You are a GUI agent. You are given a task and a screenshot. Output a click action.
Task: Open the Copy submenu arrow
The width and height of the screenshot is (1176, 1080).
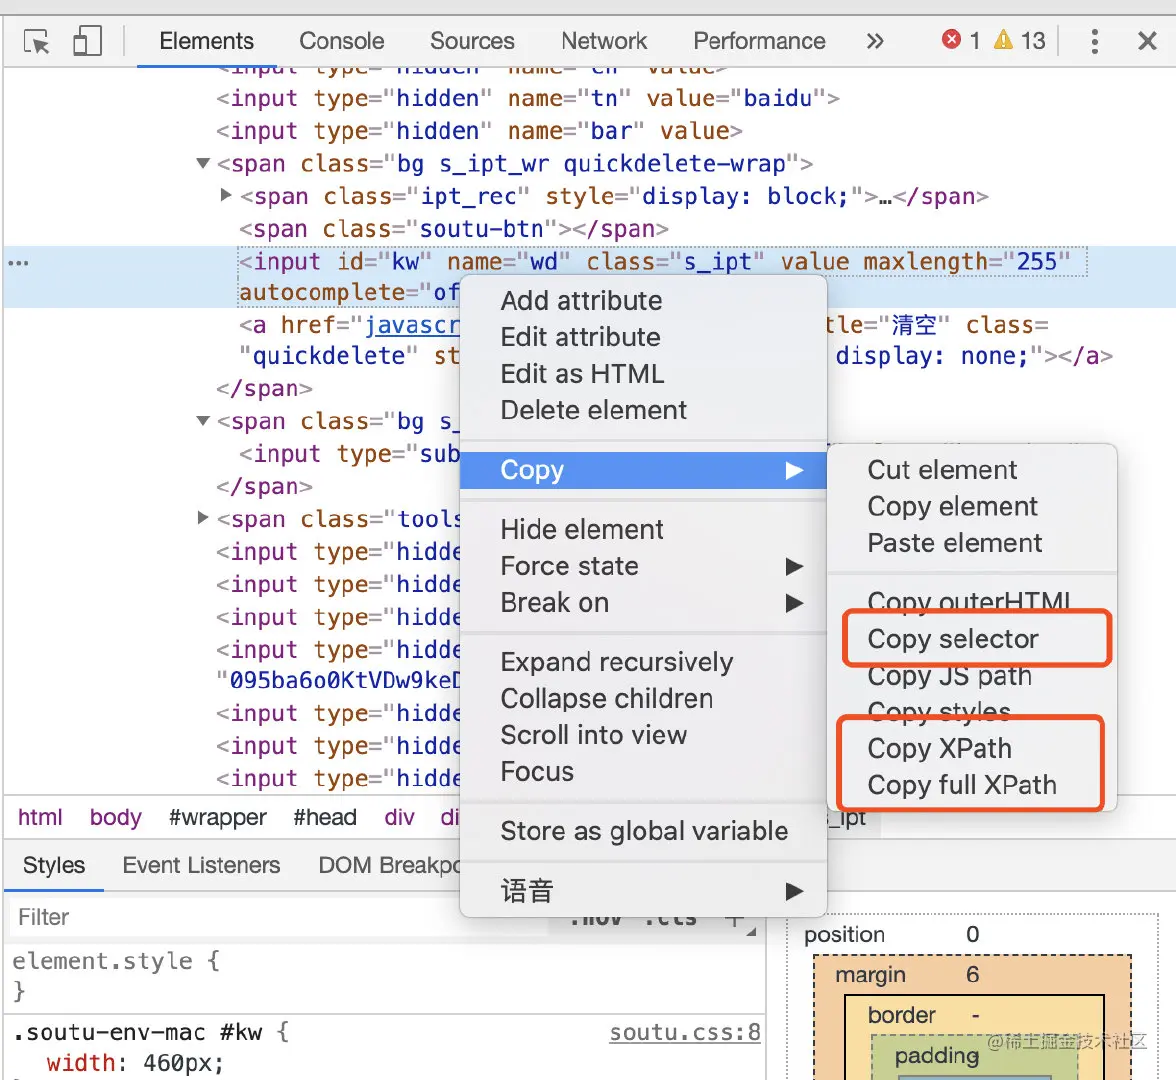794,470
